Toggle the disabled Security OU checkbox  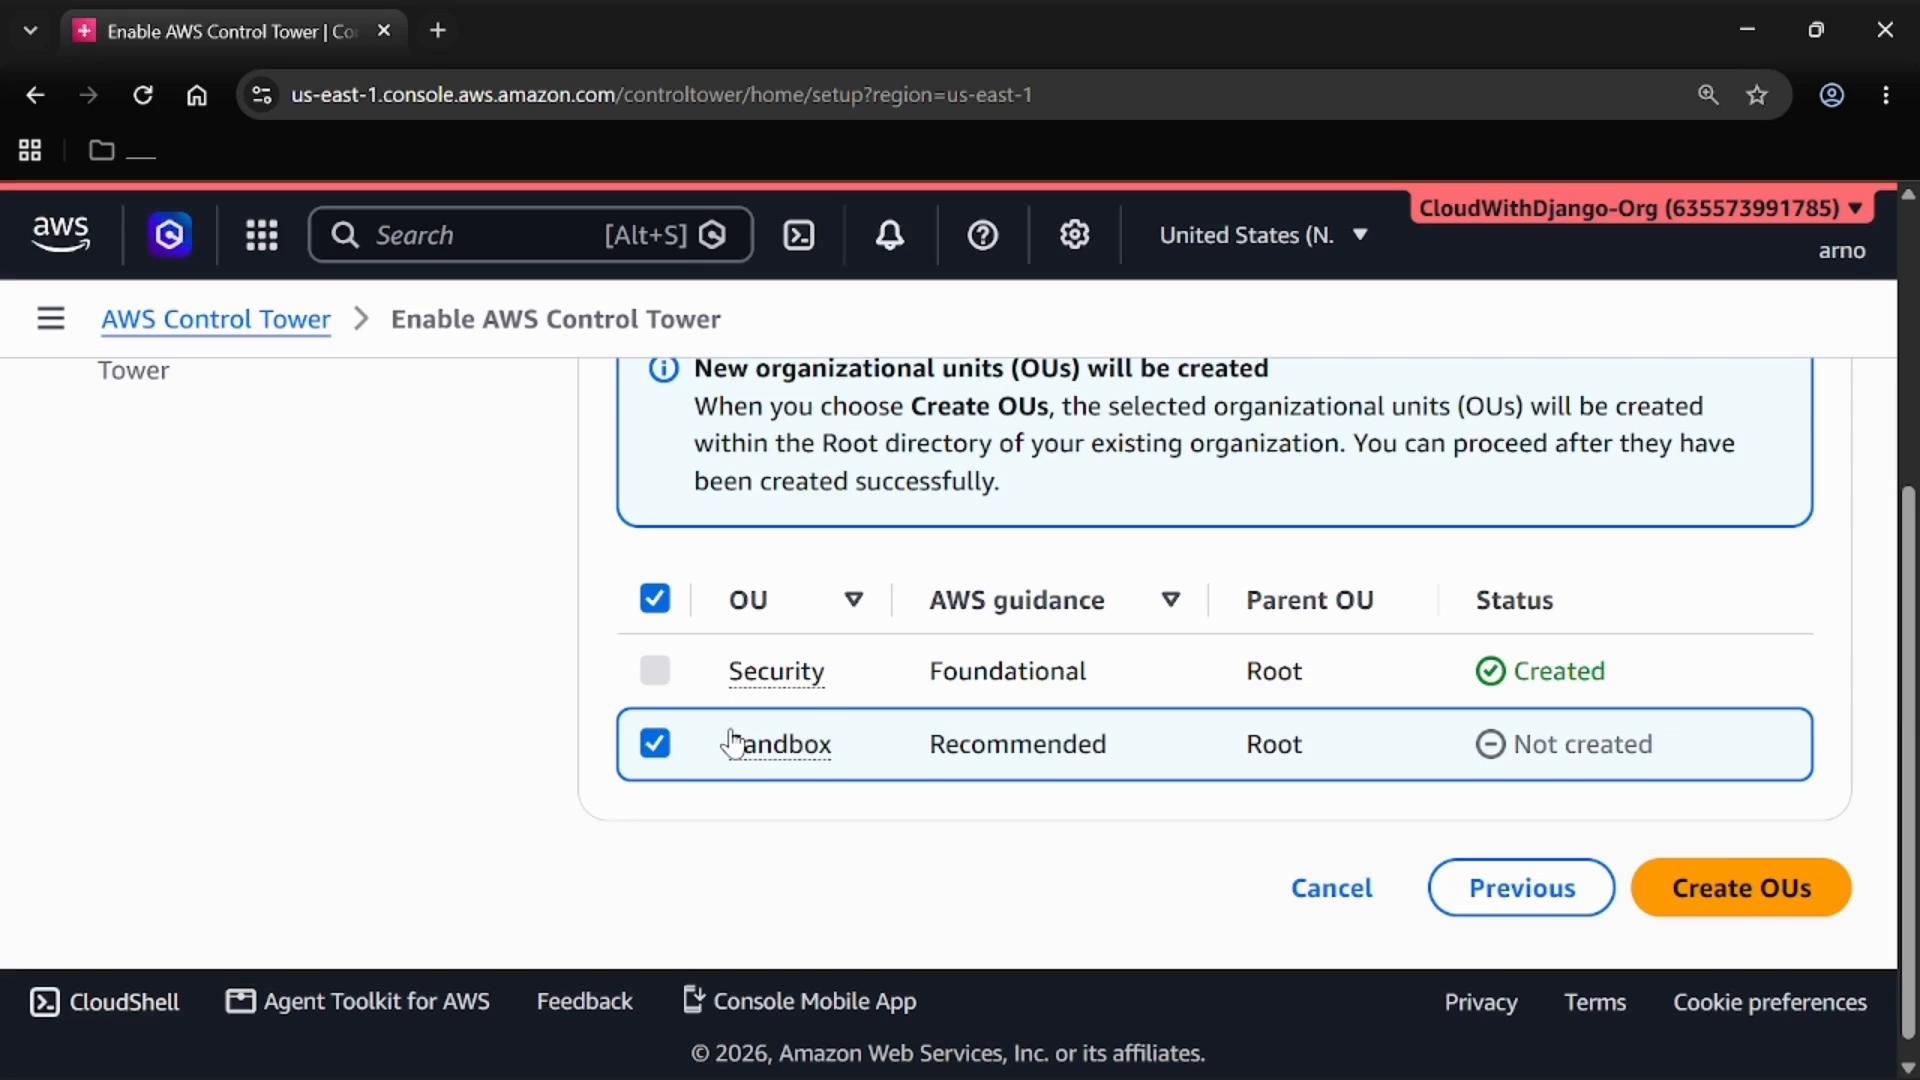pyautogui.click(x=655, y=670)
